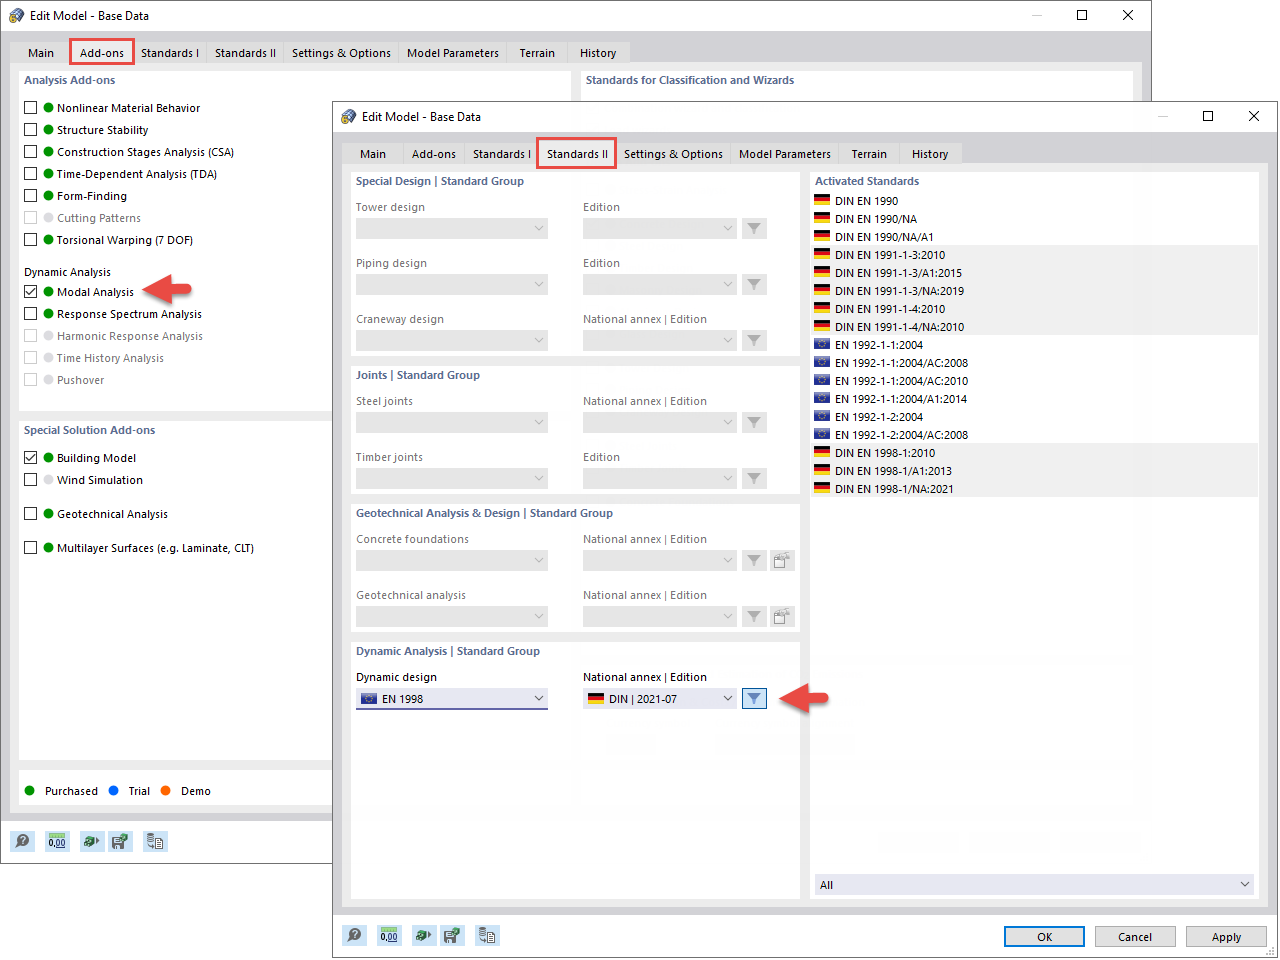1280x960 pixels.
Task: Click the filter icon in Timber joints row
Action: (x=754, y=479)
